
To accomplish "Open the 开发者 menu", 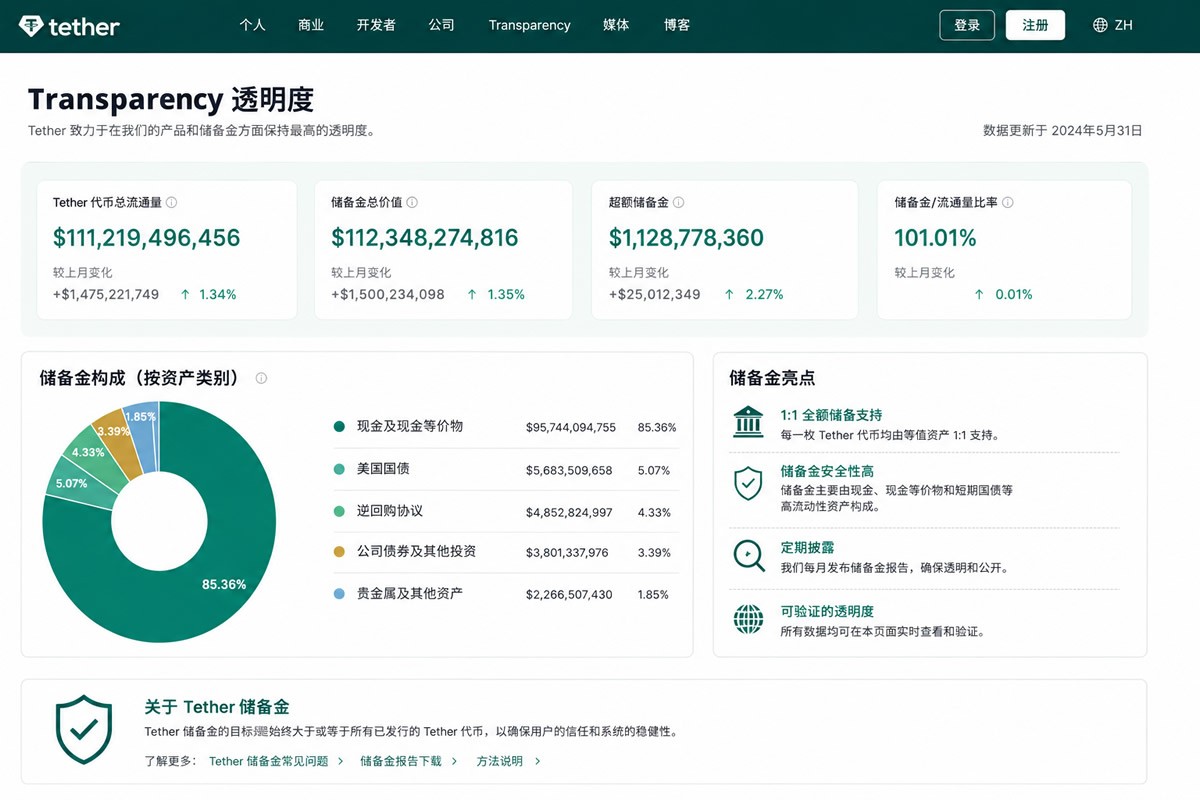I will (376, 25).
